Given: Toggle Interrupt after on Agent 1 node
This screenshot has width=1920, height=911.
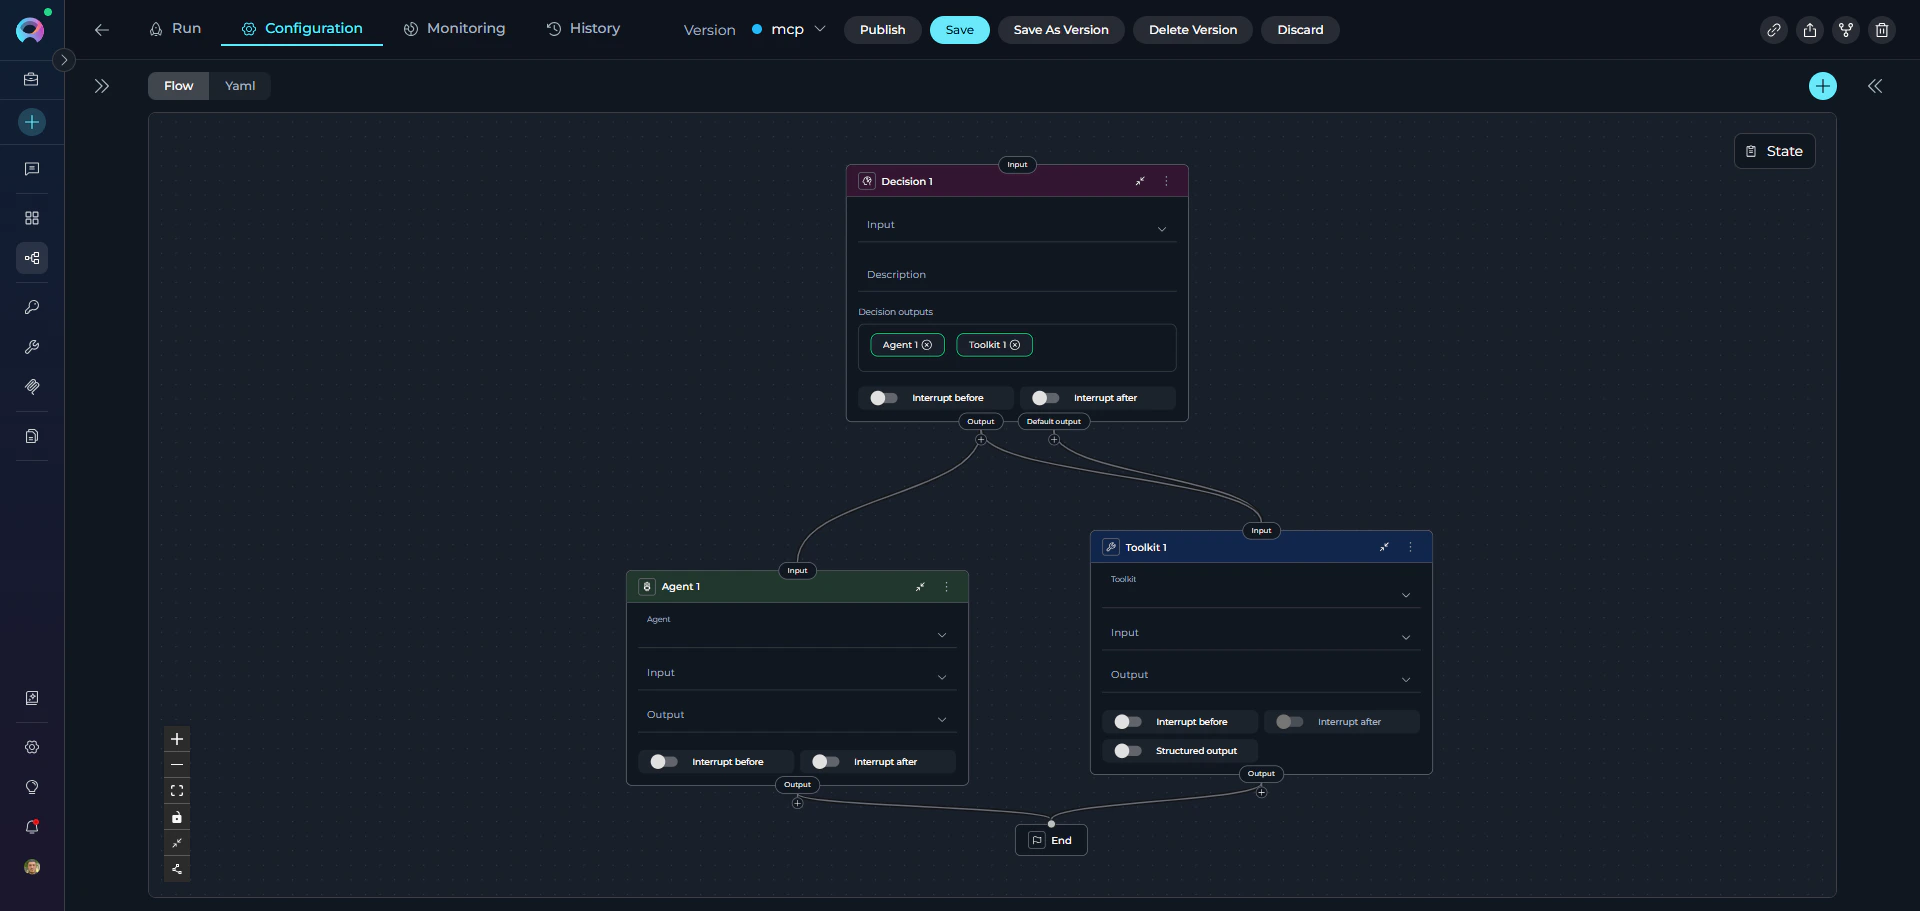Looking at the screenshot, I should (x=824, y=761).
